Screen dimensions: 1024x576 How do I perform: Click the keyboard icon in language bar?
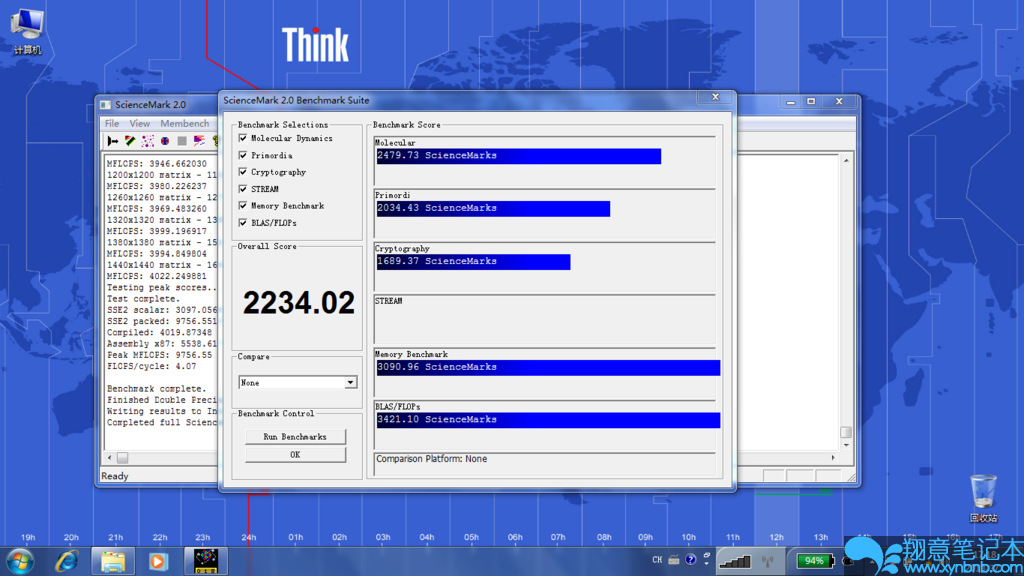point(674,560)
